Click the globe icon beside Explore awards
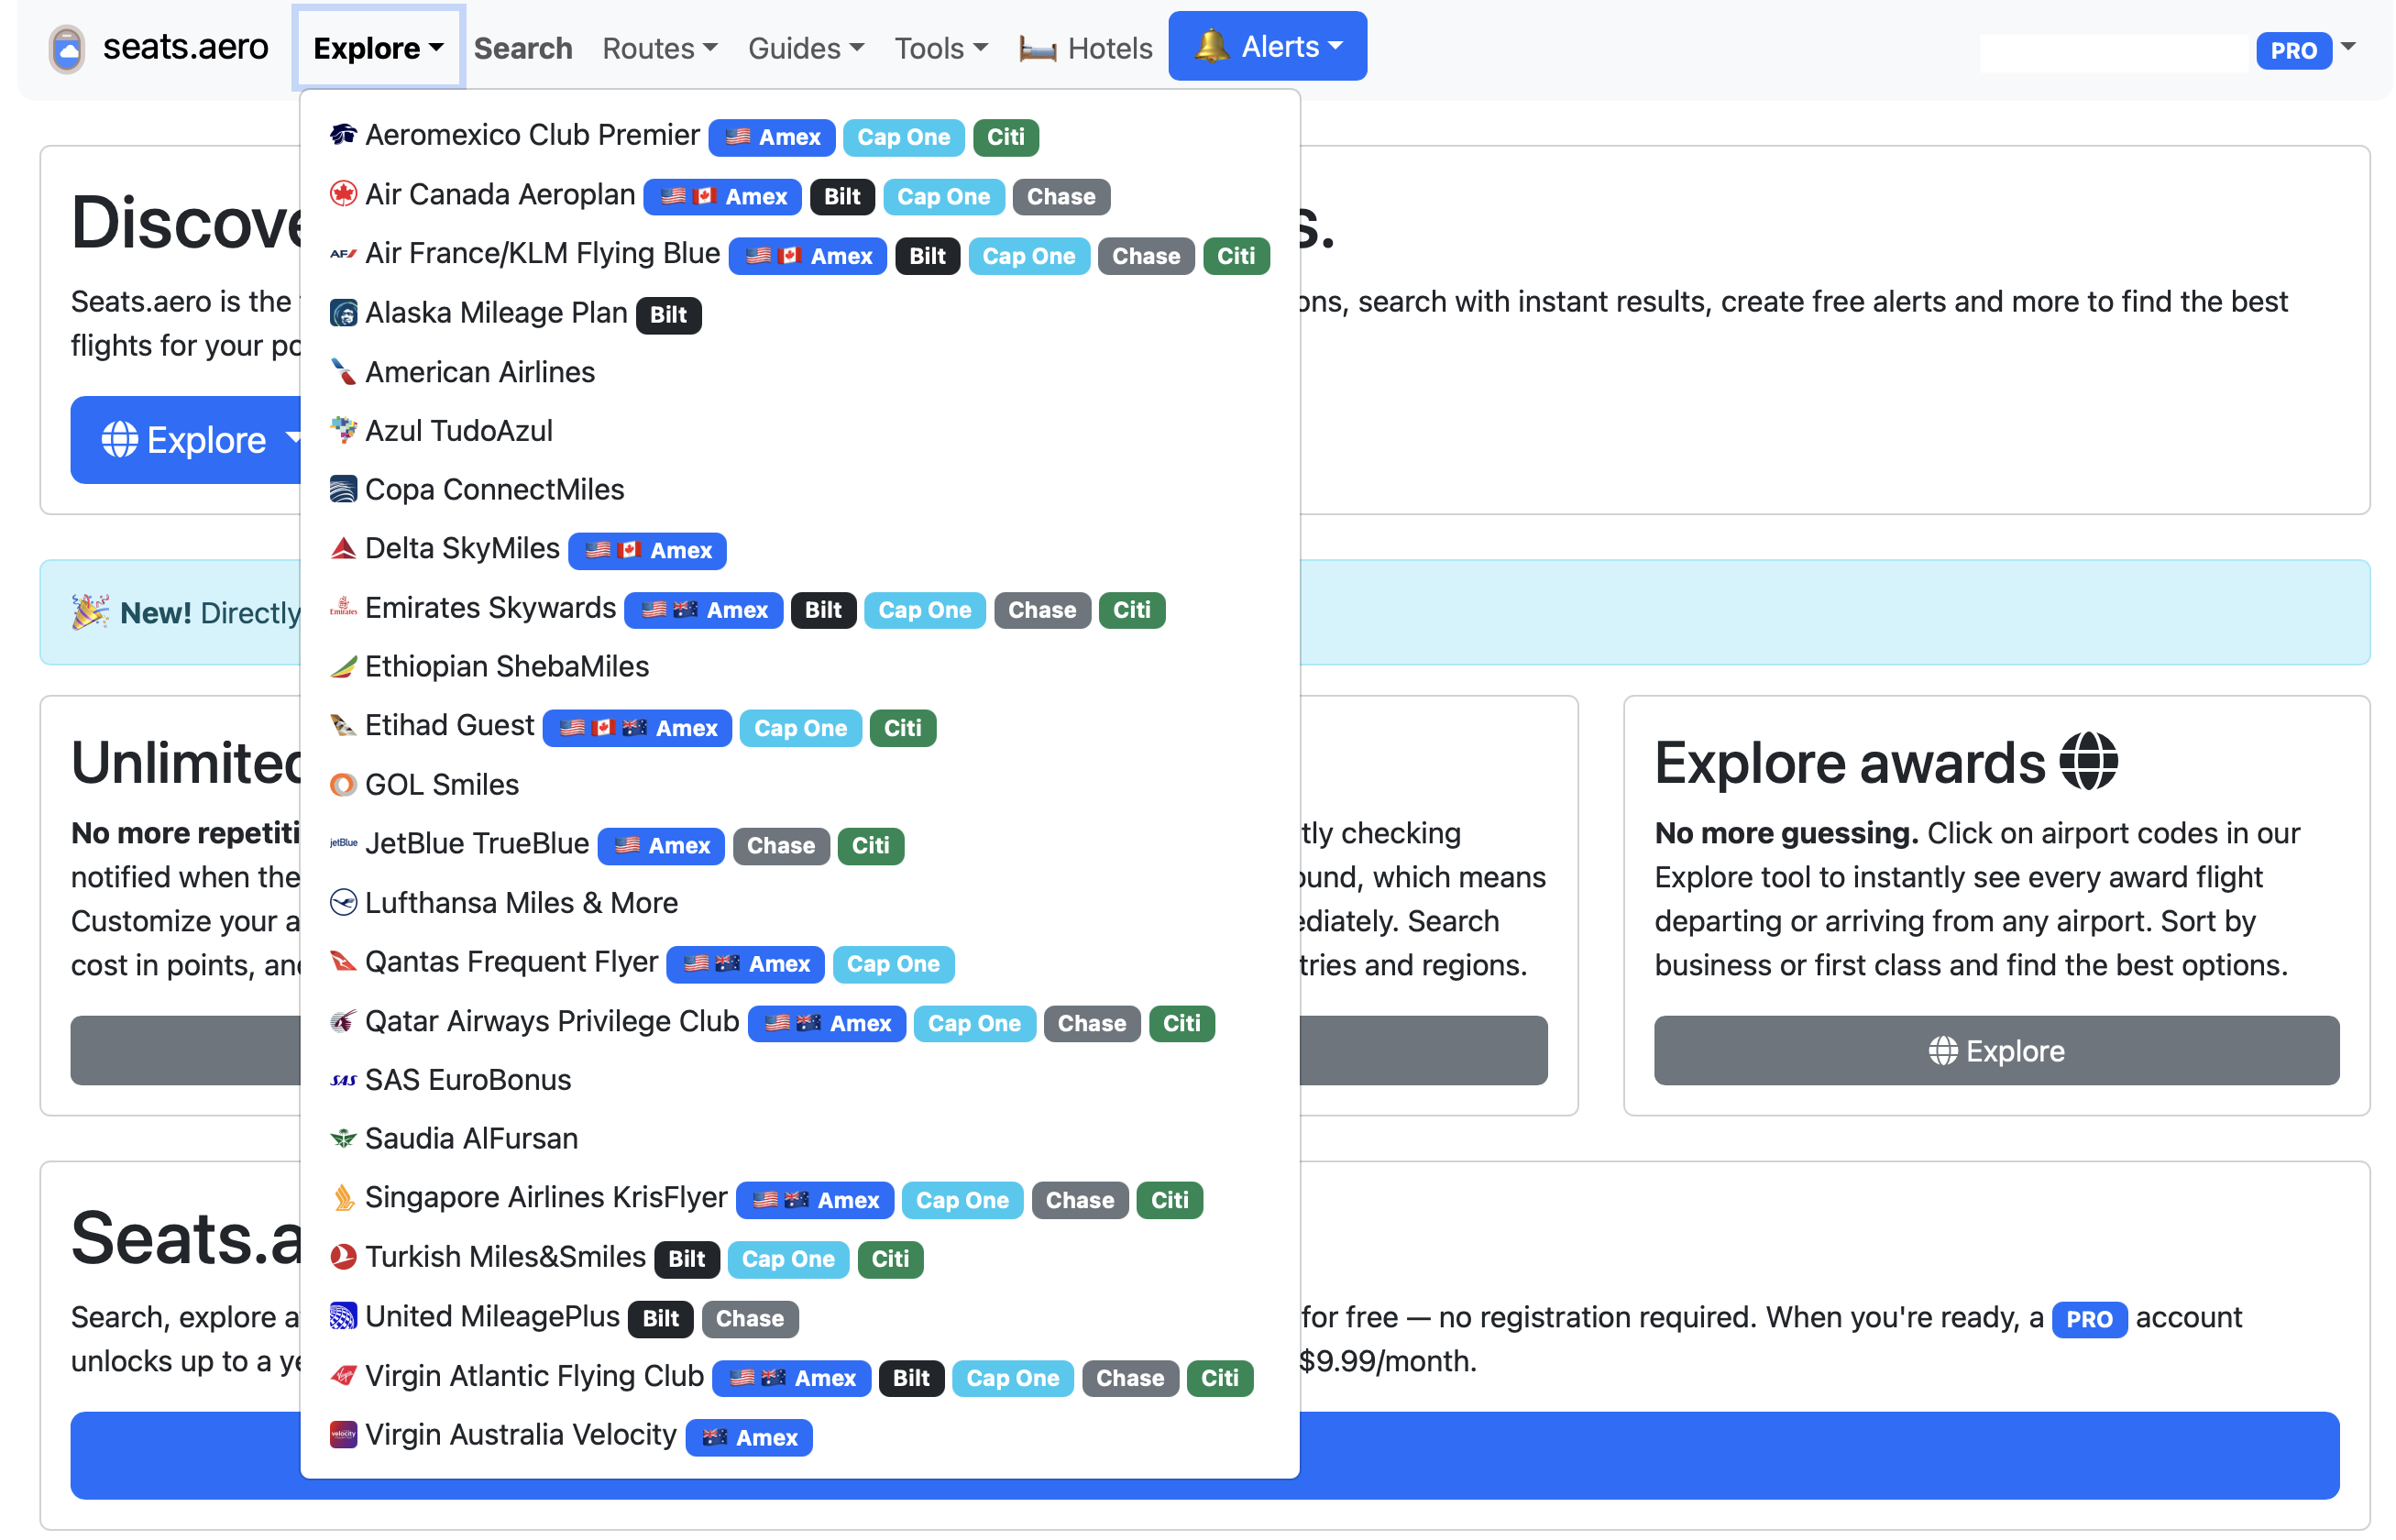2396x1540 pixels. tap(2088, 761)
